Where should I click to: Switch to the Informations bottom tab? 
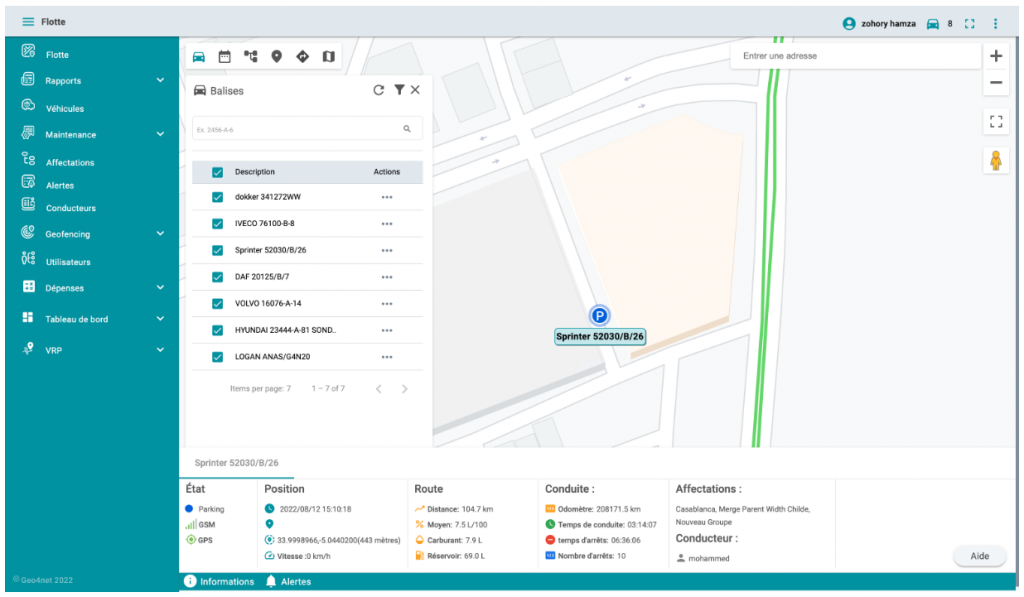219,581
